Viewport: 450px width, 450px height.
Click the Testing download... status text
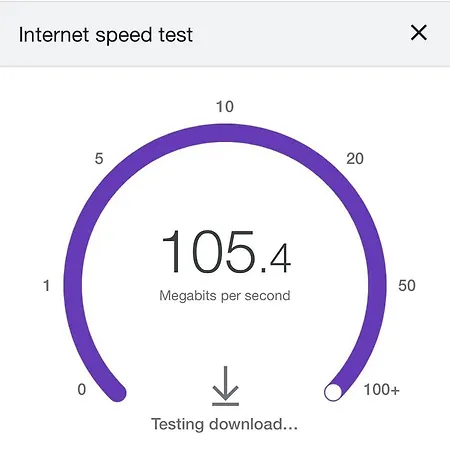[x=224, y=424]
